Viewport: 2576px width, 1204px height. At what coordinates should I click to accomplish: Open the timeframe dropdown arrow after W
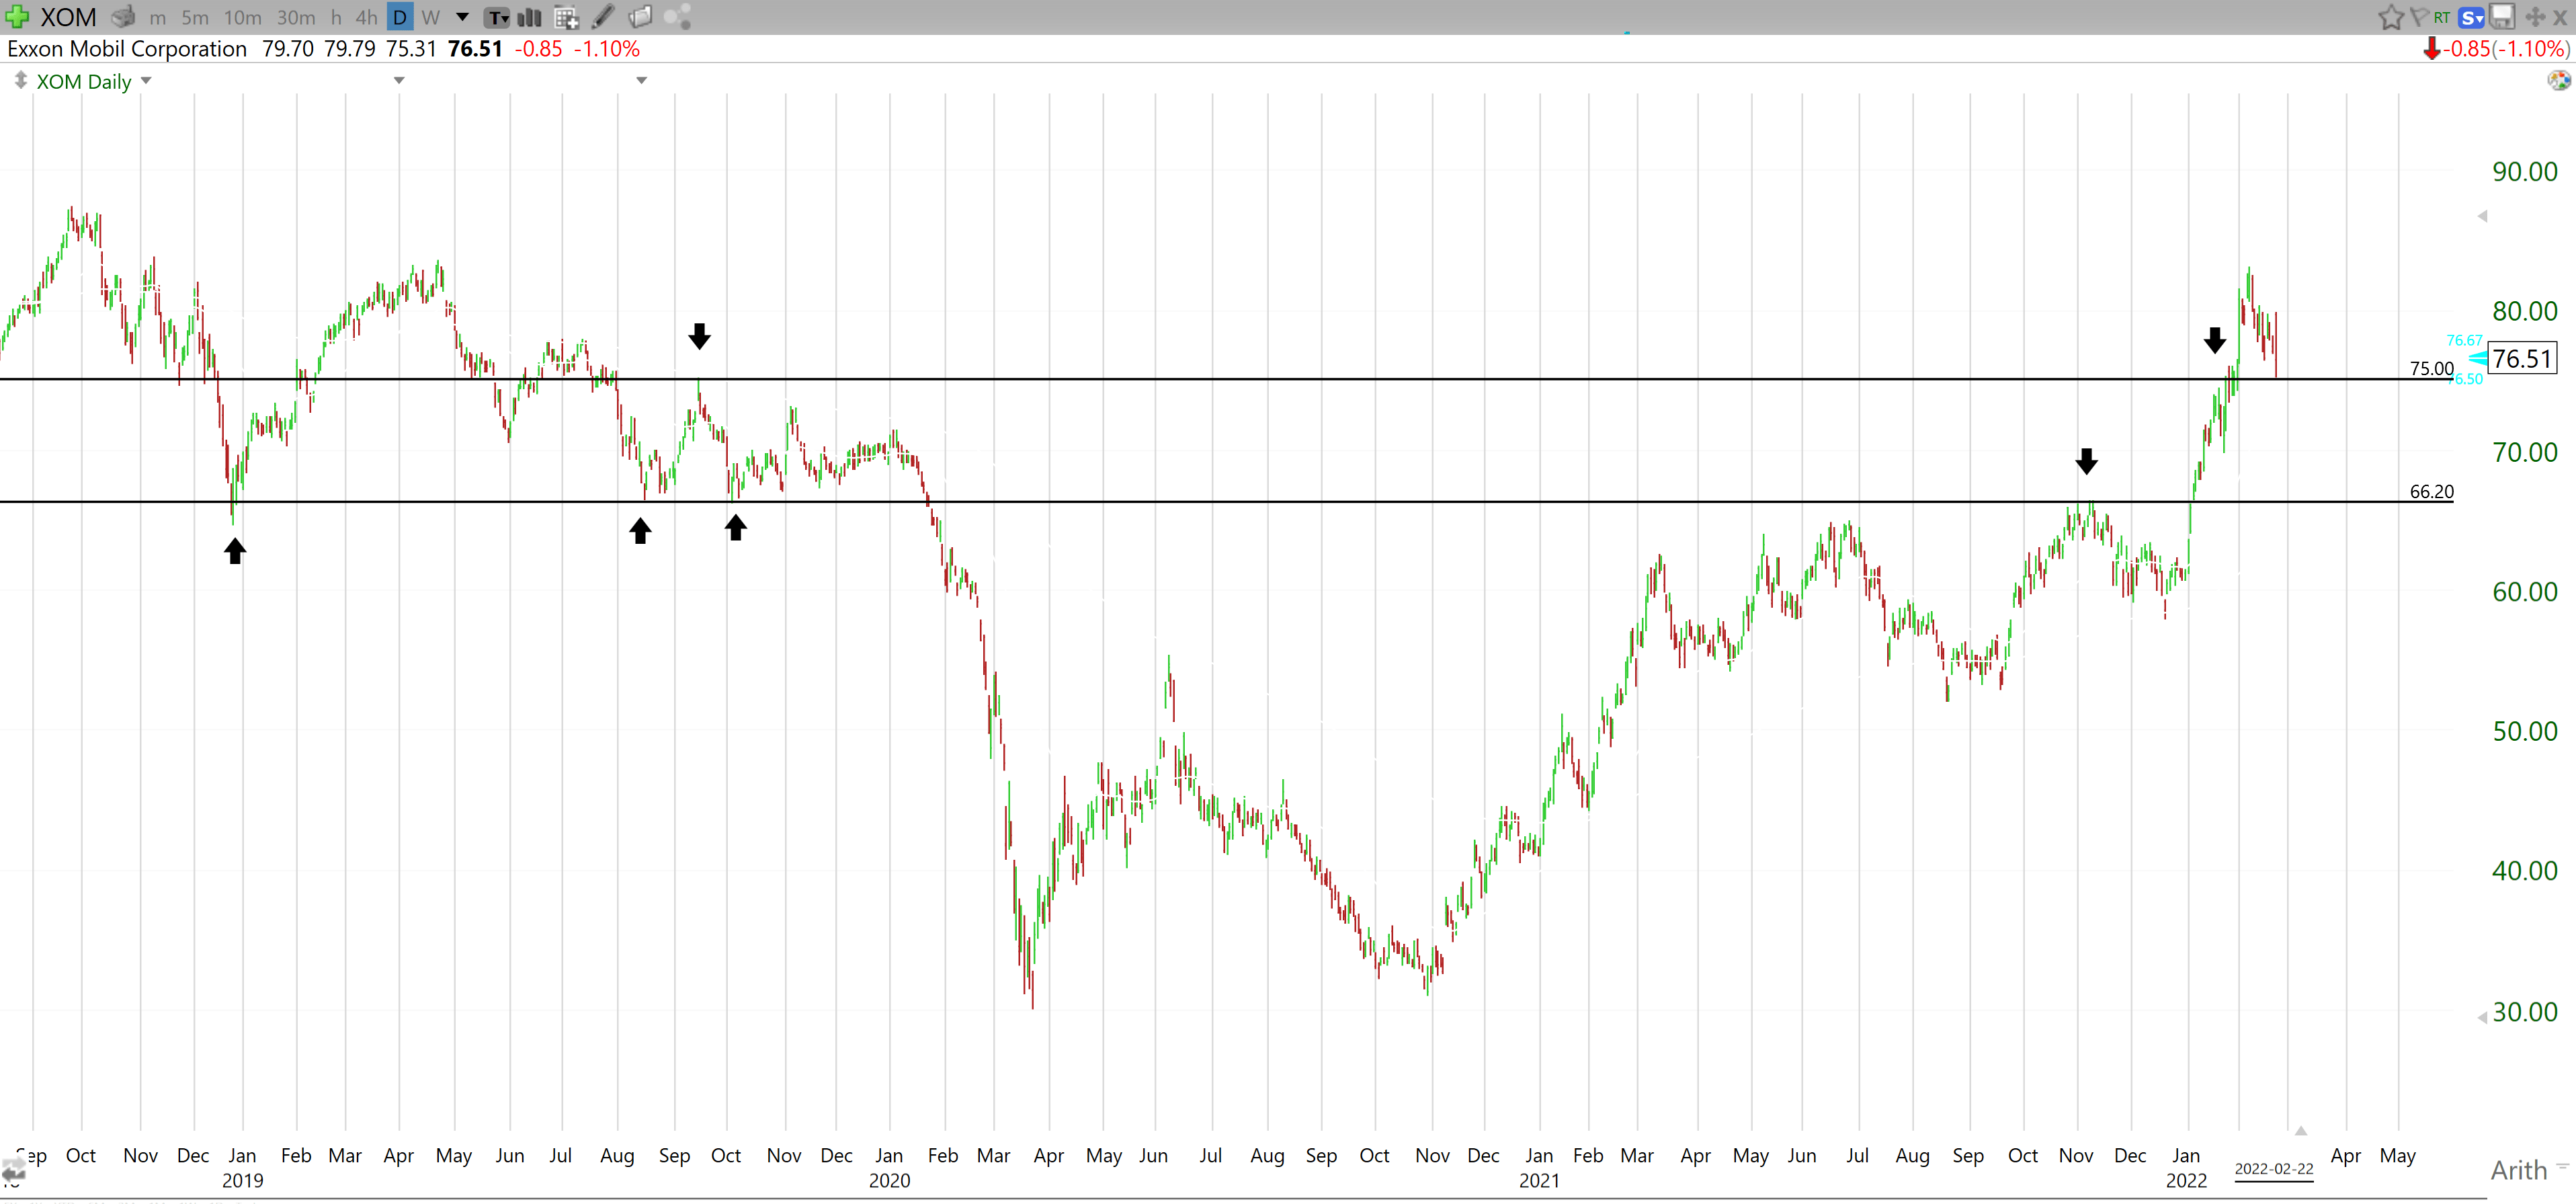pyautogui.click(x=460, y=17)
